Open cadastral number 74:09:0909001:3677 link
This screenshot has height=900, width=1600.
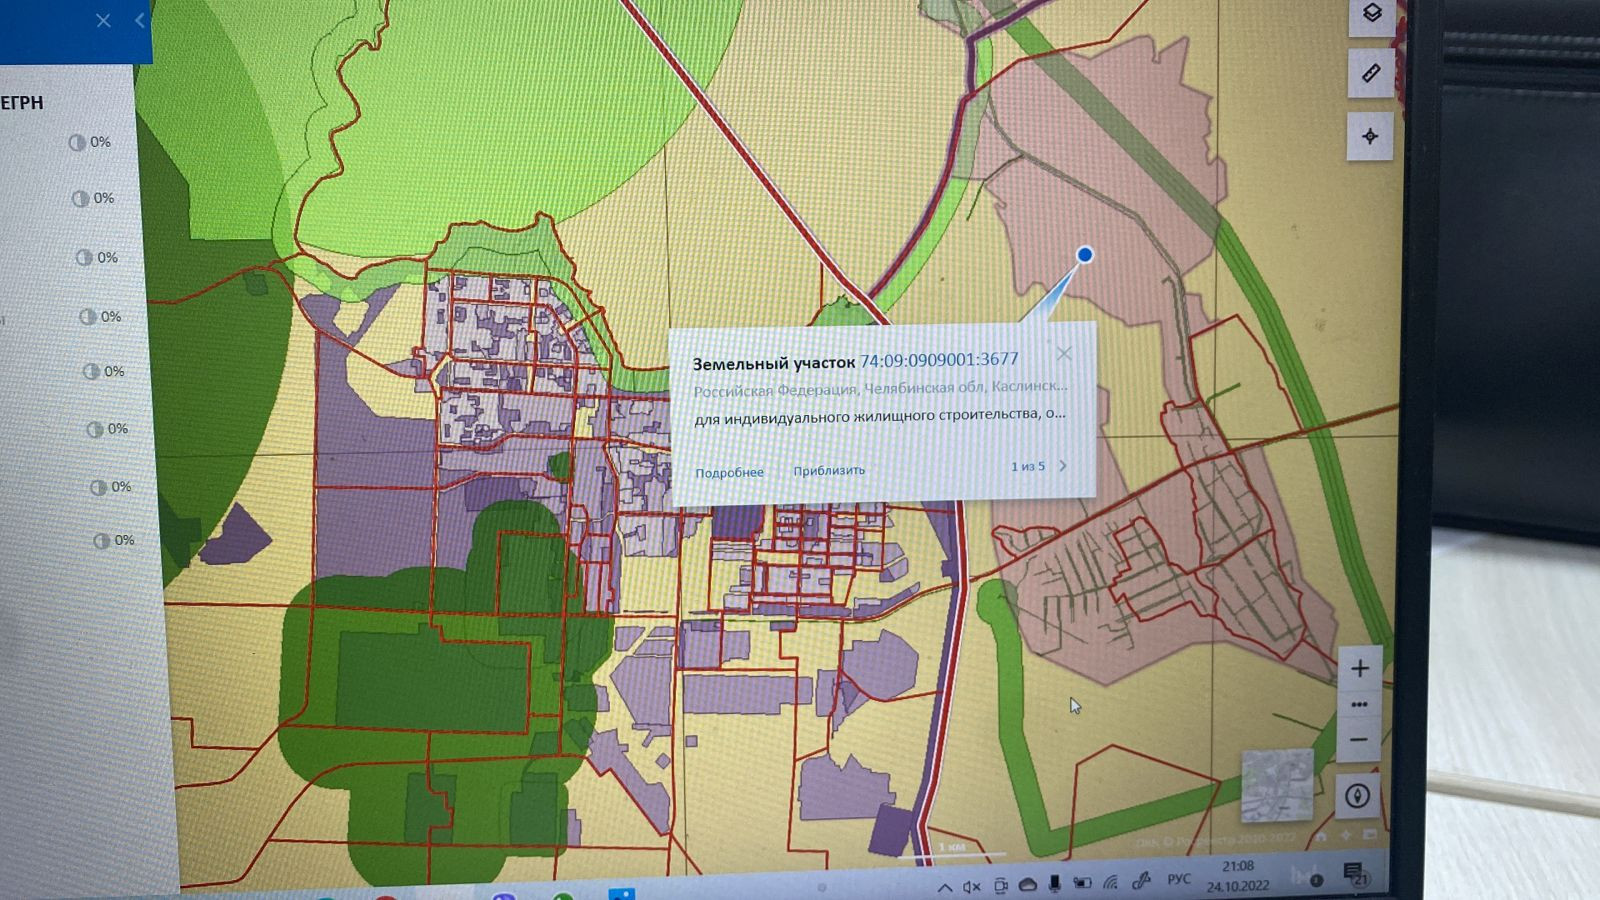pyautogui.click(x=939, y=360)
